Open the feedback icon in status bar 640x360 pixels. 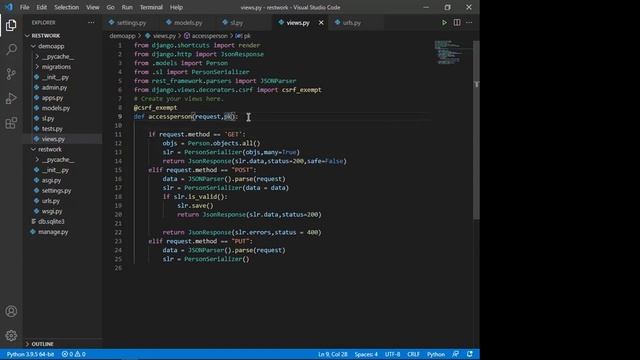(456, 354)
